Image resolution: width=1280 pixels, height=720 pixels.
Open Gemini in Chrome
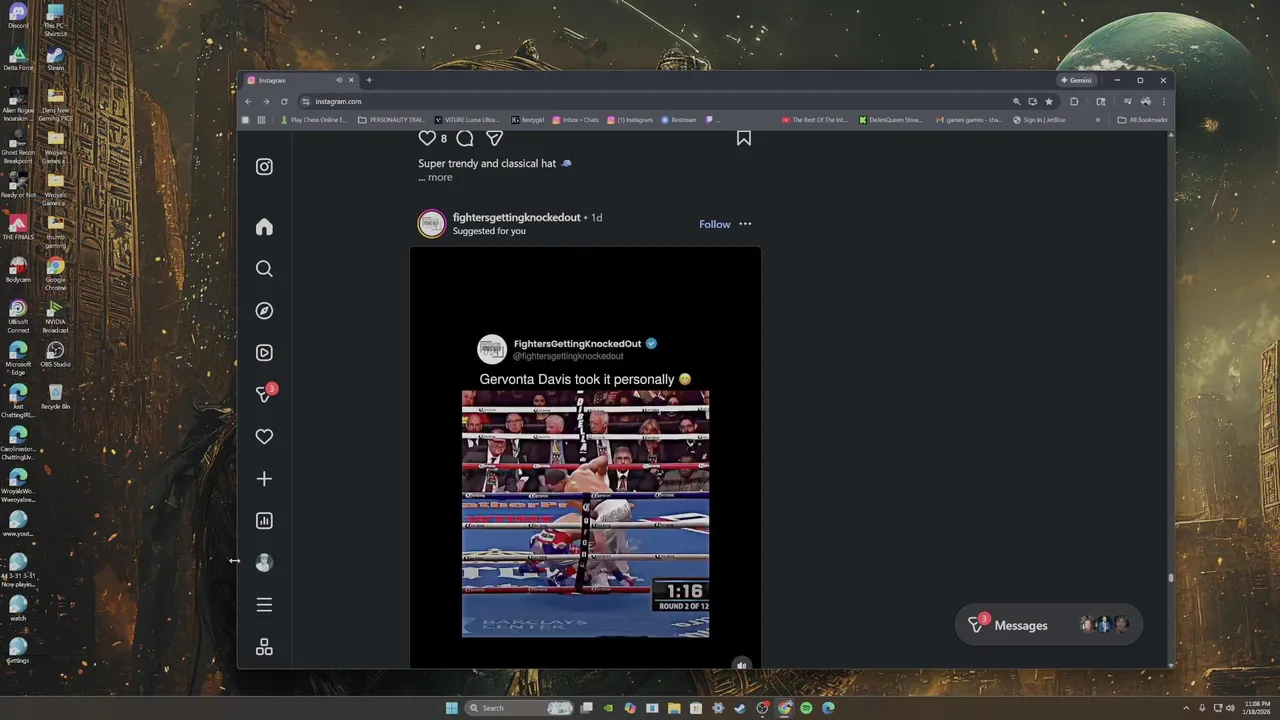tap(1076, 80)
